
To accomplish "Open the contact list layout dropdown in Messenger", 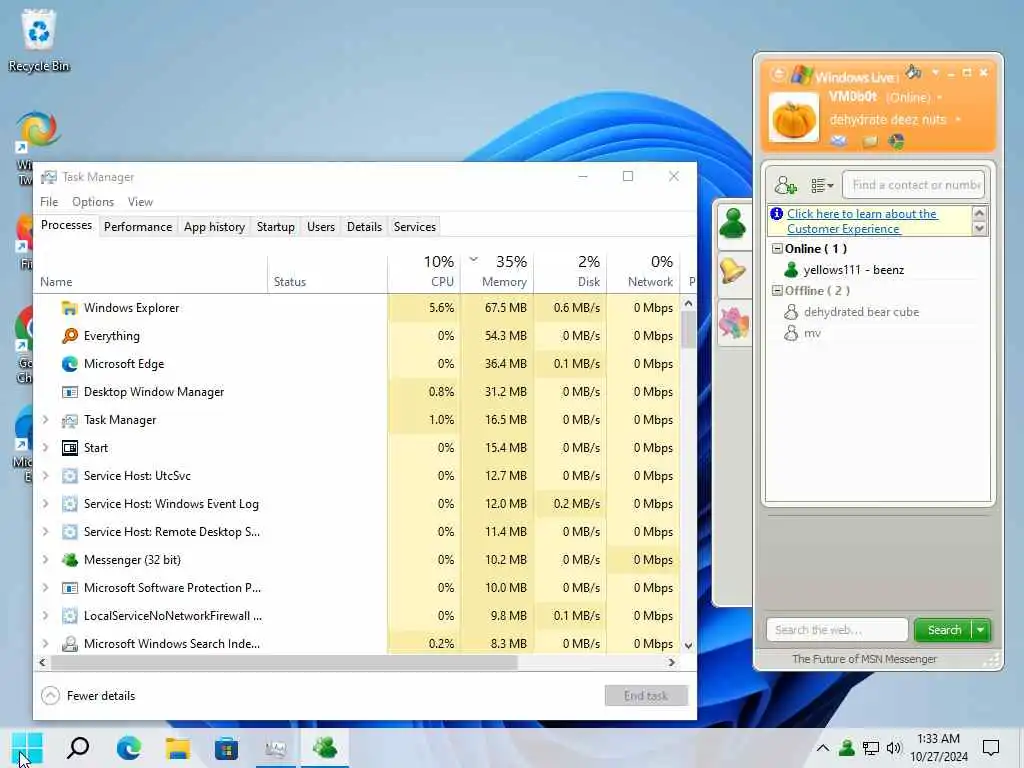I will pyautogui.click(x=822, y=185).
